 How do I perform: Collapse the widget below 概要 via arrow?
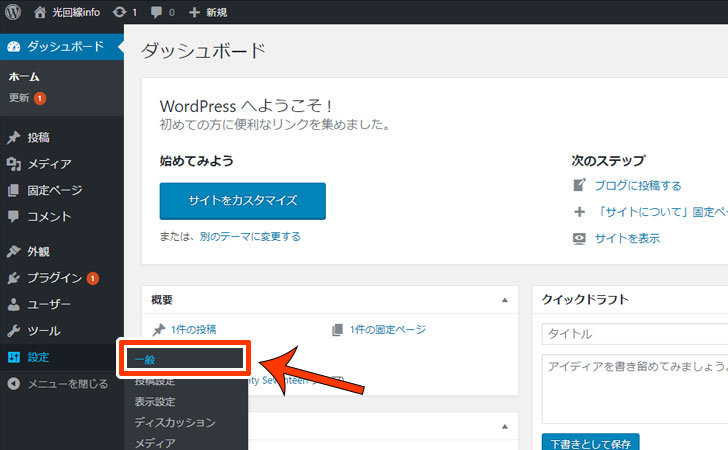(505, 426)
